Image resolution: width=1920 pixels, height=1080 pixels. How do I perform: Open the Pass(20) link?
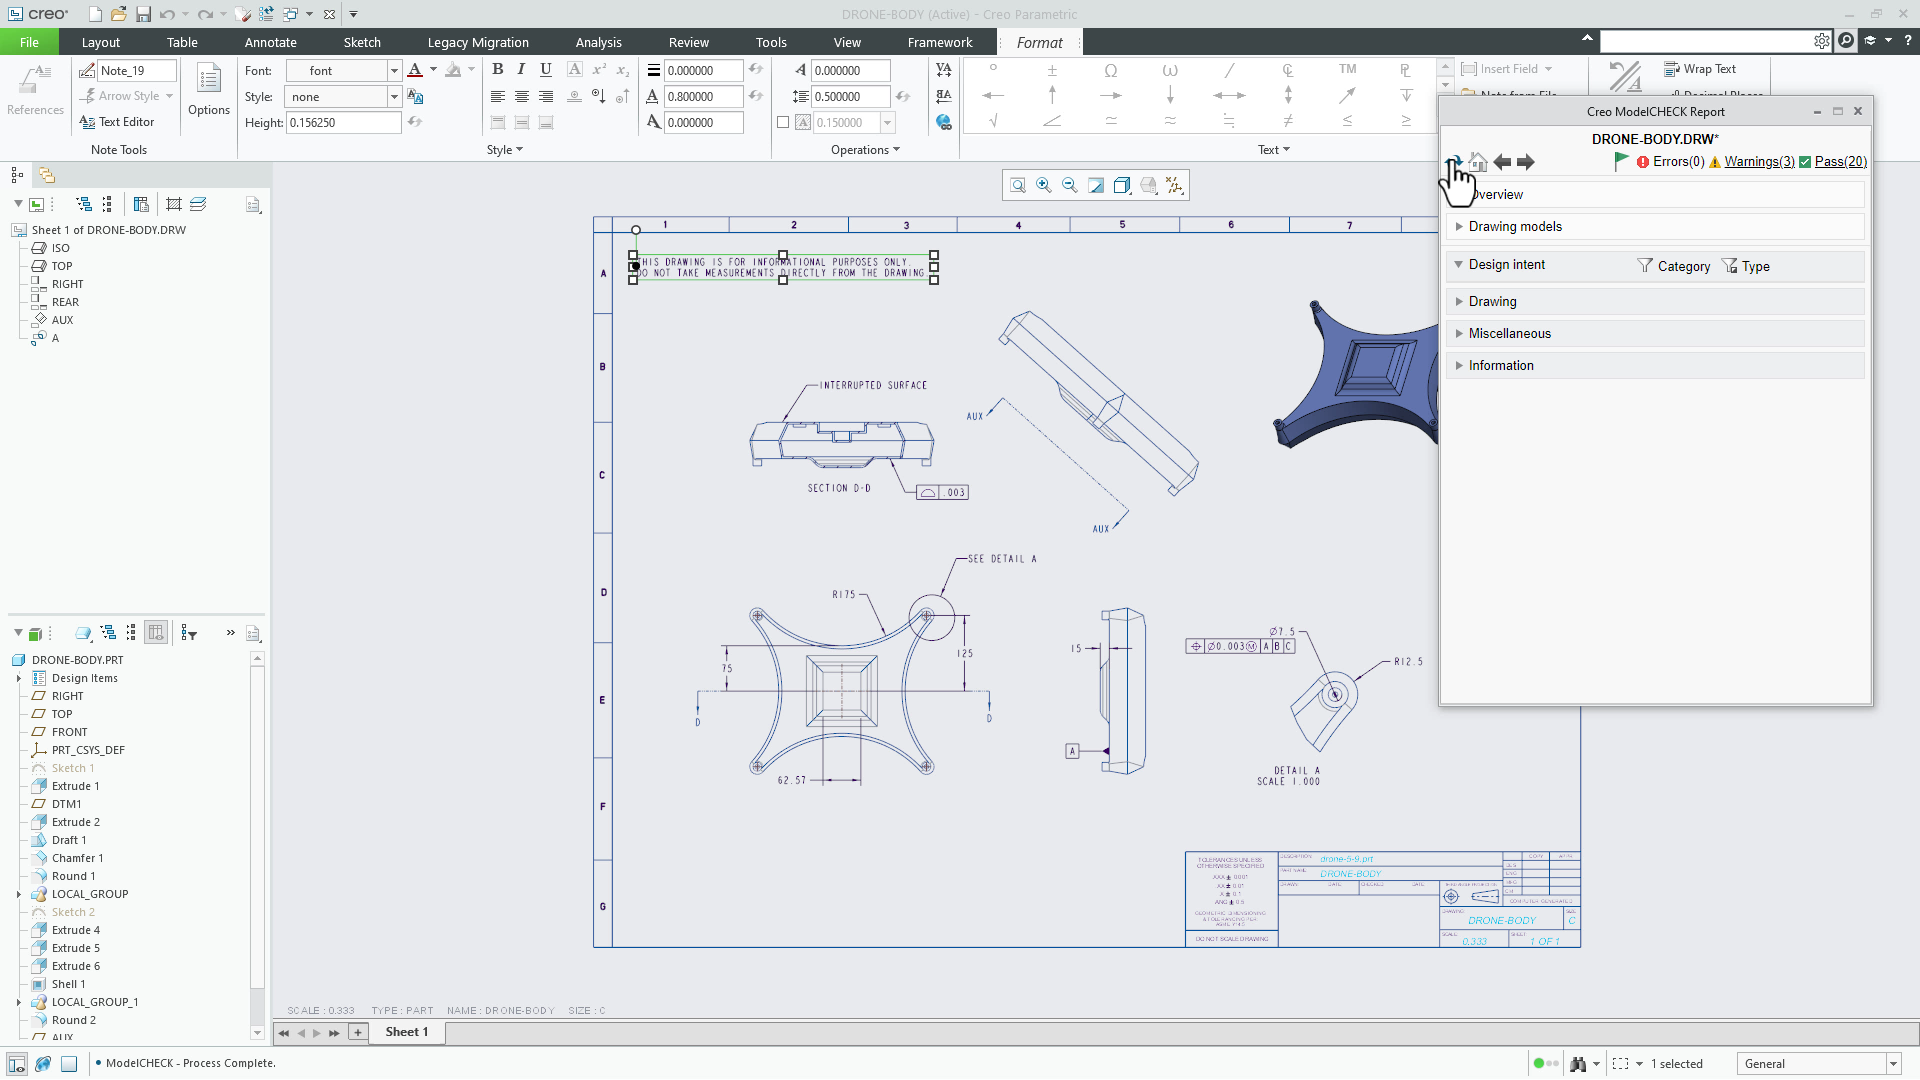[x=1841, y=161]
